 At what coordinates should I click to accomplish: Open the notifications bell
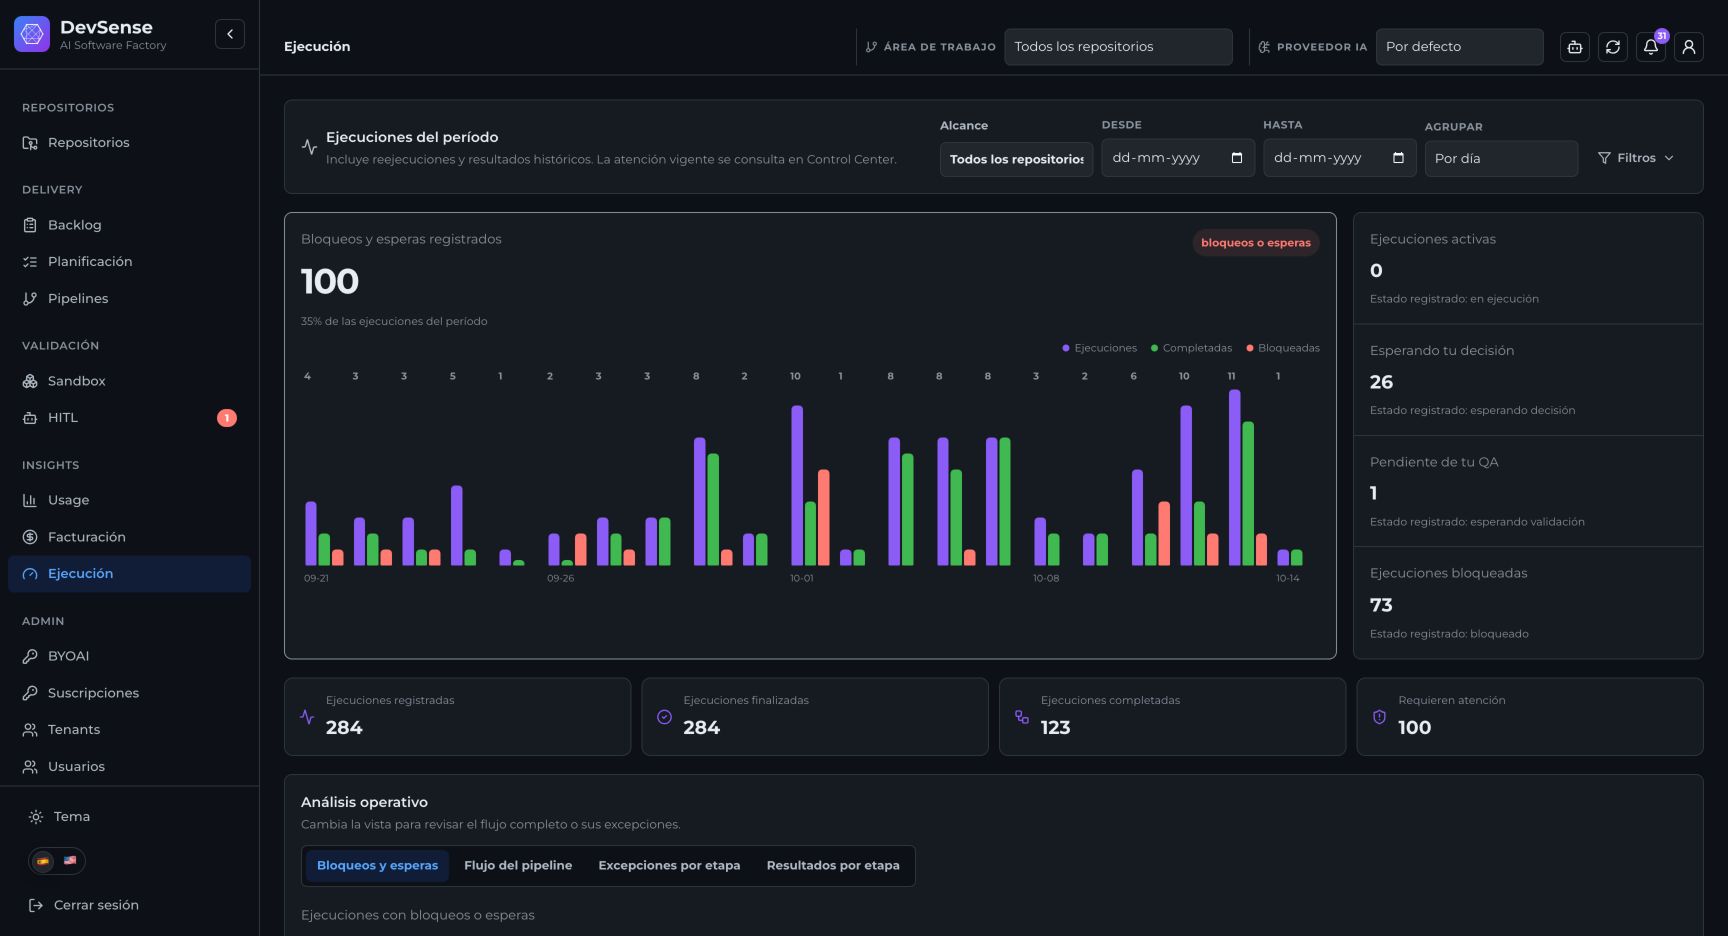(1651, 47)
